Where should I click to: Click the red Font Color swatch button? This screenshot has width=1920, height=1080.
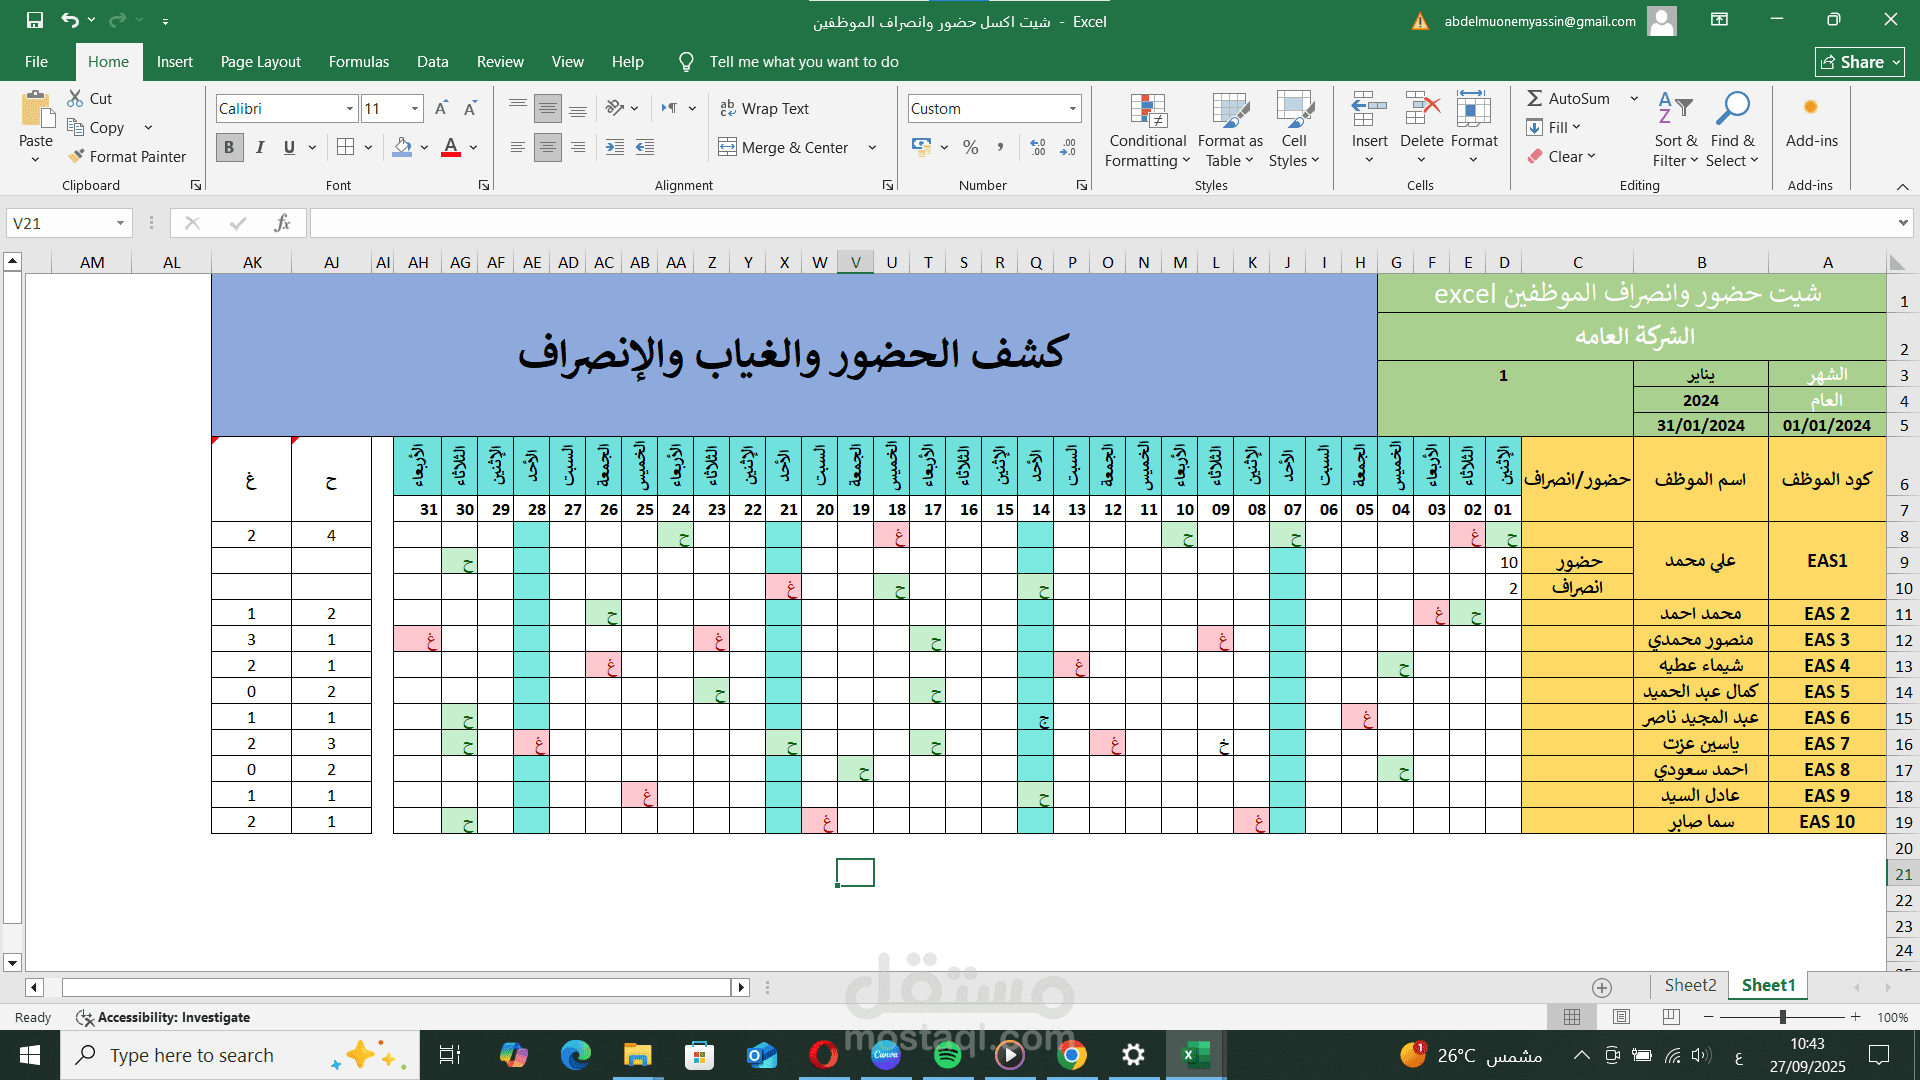[451, 148]
